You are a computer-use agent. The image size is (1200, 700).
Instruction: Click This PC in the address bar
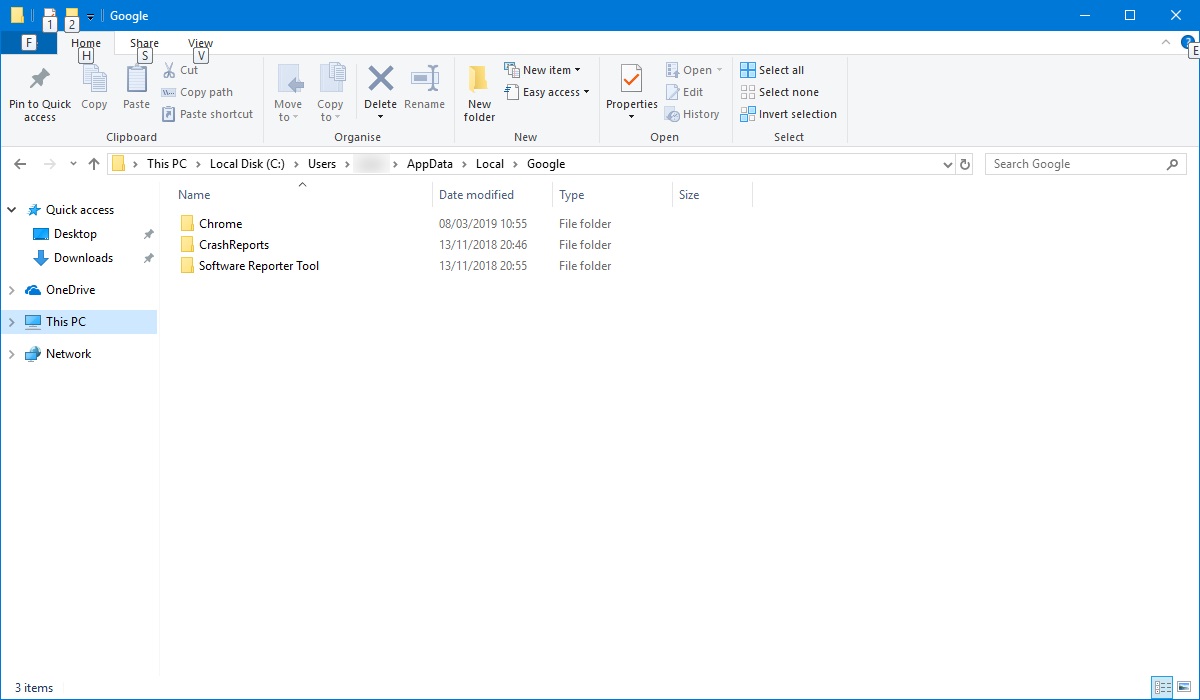[166, 164]
